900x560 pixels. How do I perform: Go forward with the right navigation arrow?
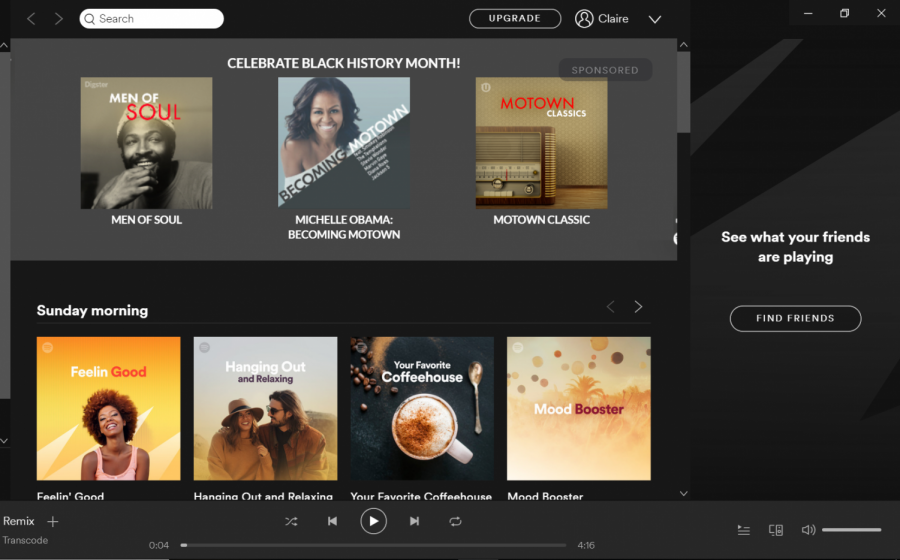pos(59,19)
